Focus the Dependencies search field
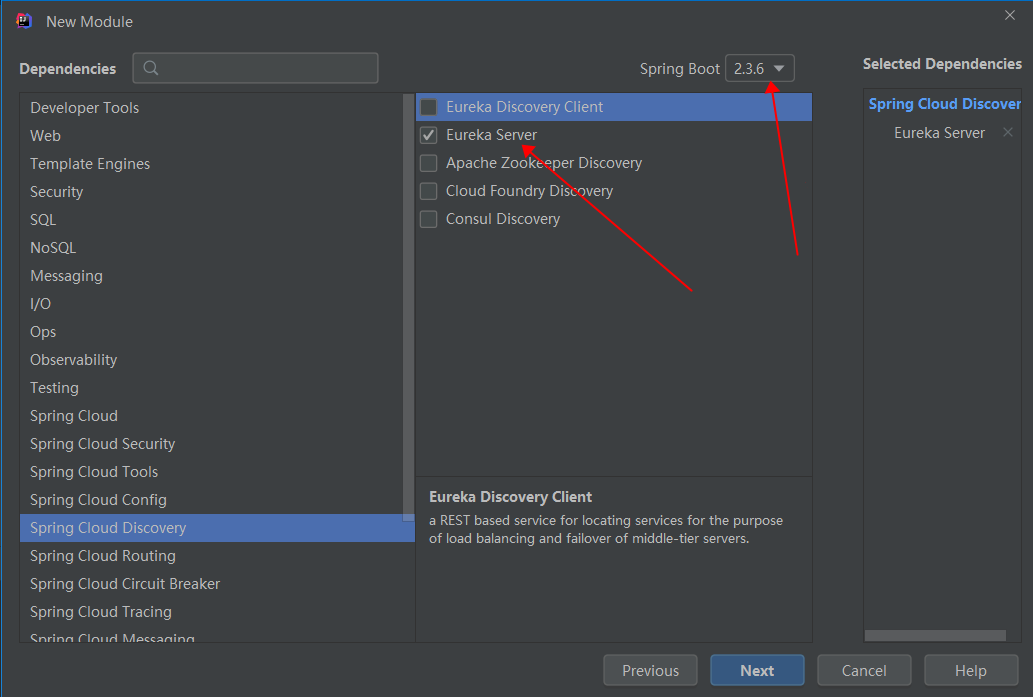This screenshot has height=697, width=1033. 256,68
